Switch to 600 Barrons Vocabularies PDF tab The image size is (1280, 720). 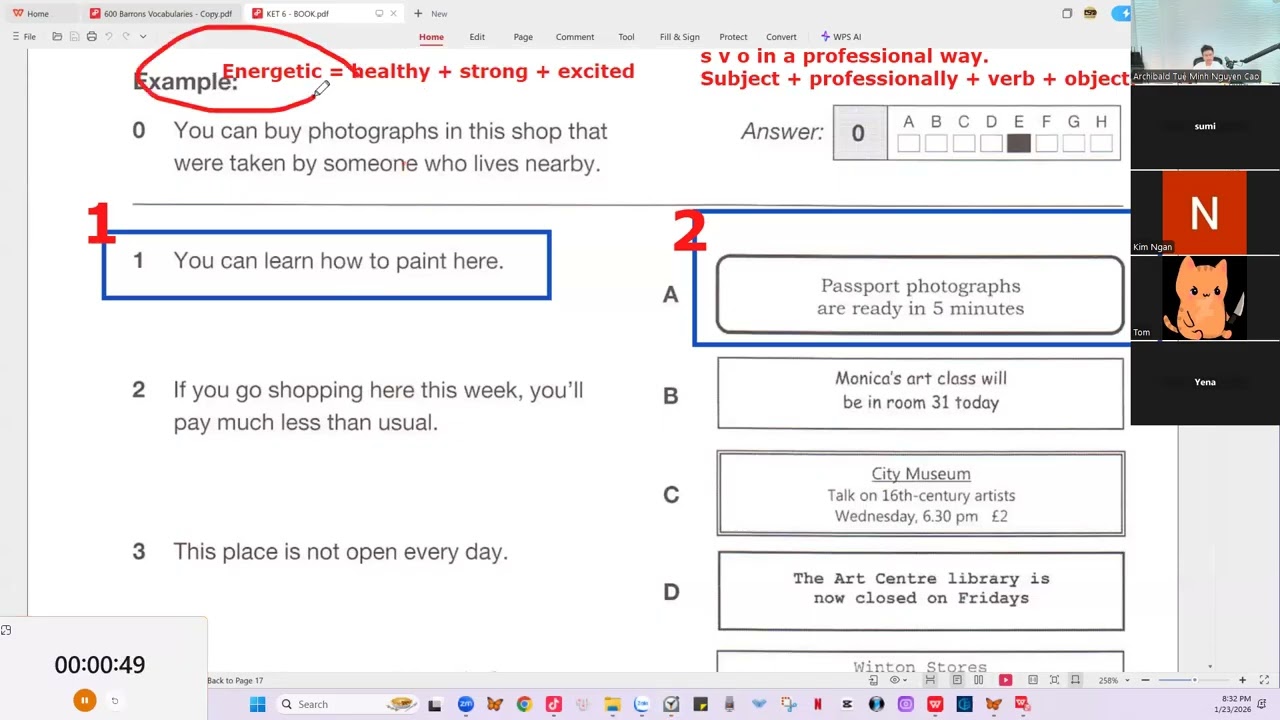[161, 13]
